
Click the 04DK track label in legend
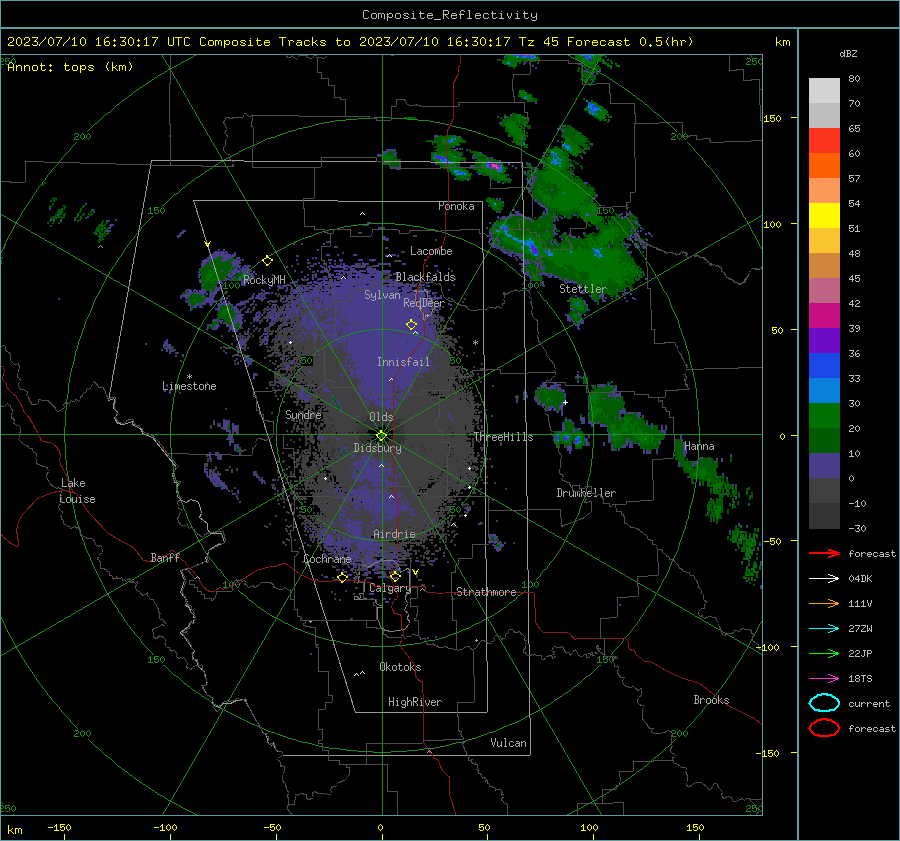pyautogui.click(x=860, y=578)
